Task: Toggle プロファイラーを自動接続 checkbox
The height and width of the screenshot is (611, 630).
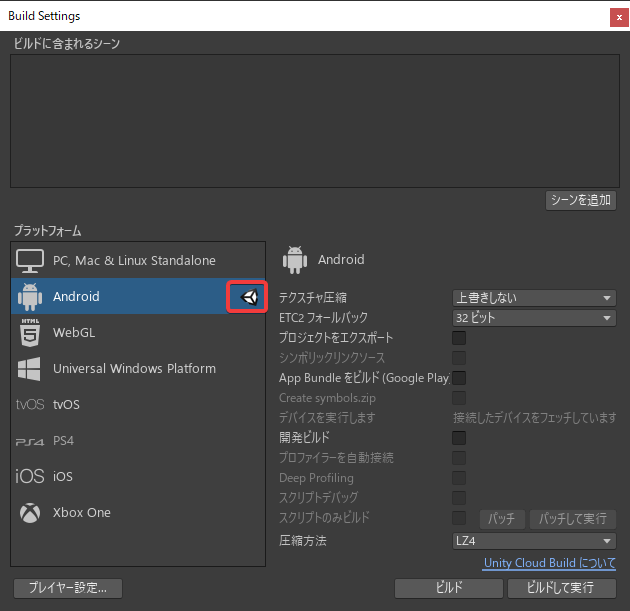Action: [459, 458]
